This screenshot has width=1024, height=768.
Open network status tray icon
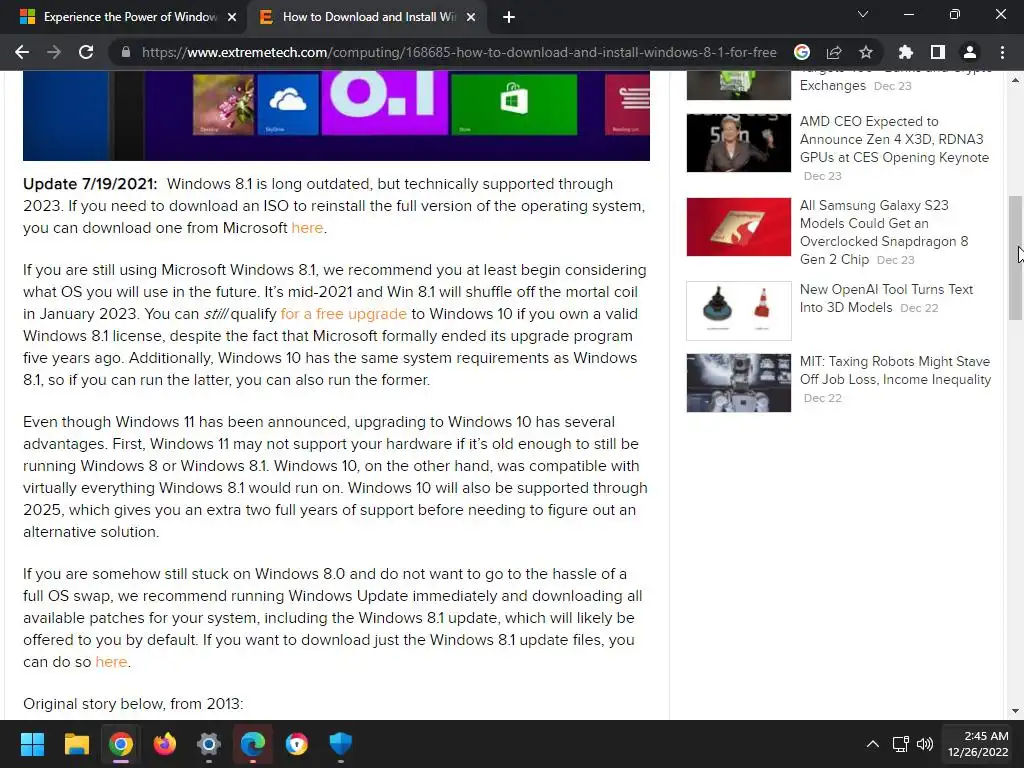click(x=901, y=744)
